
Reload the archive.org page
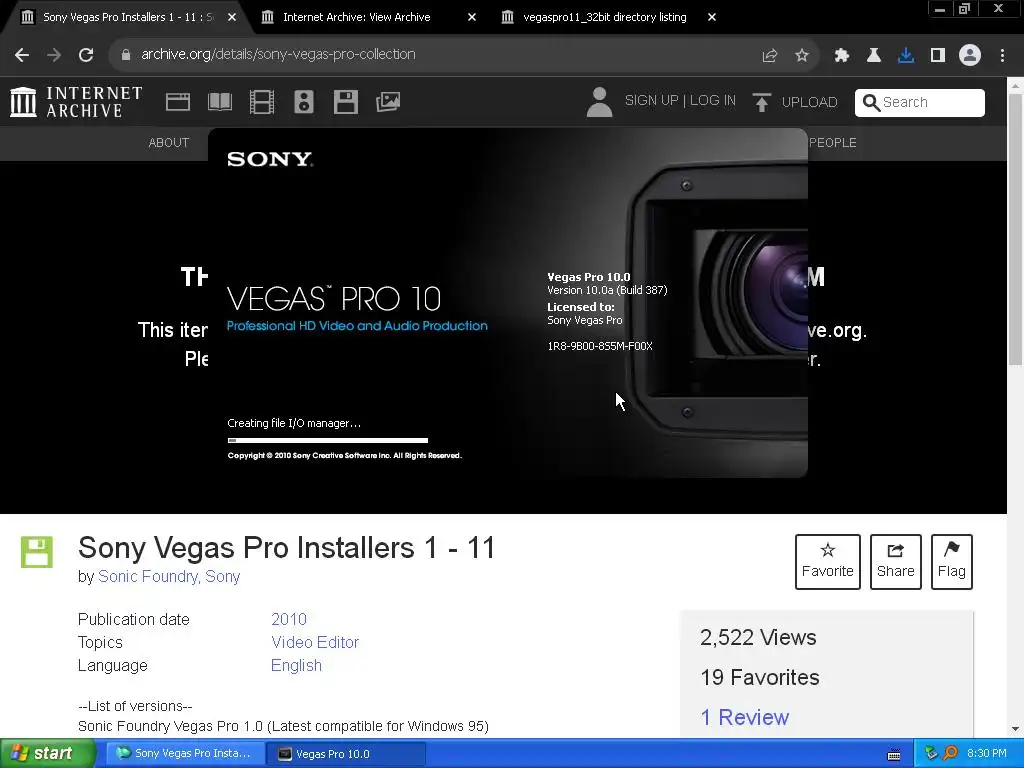pos(86,55)
